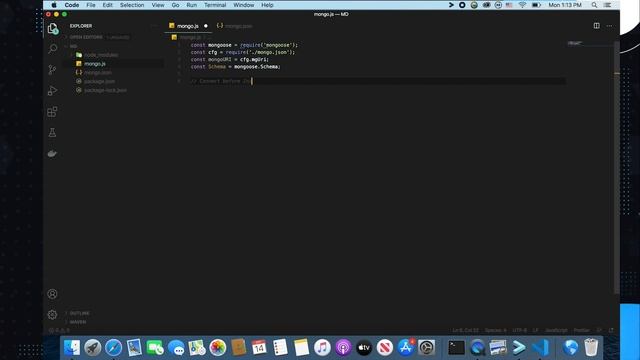The image size is (640, 360).
Task: Click the Prettier status bar item
Action: pyautogui.click(x=582, y=330)
